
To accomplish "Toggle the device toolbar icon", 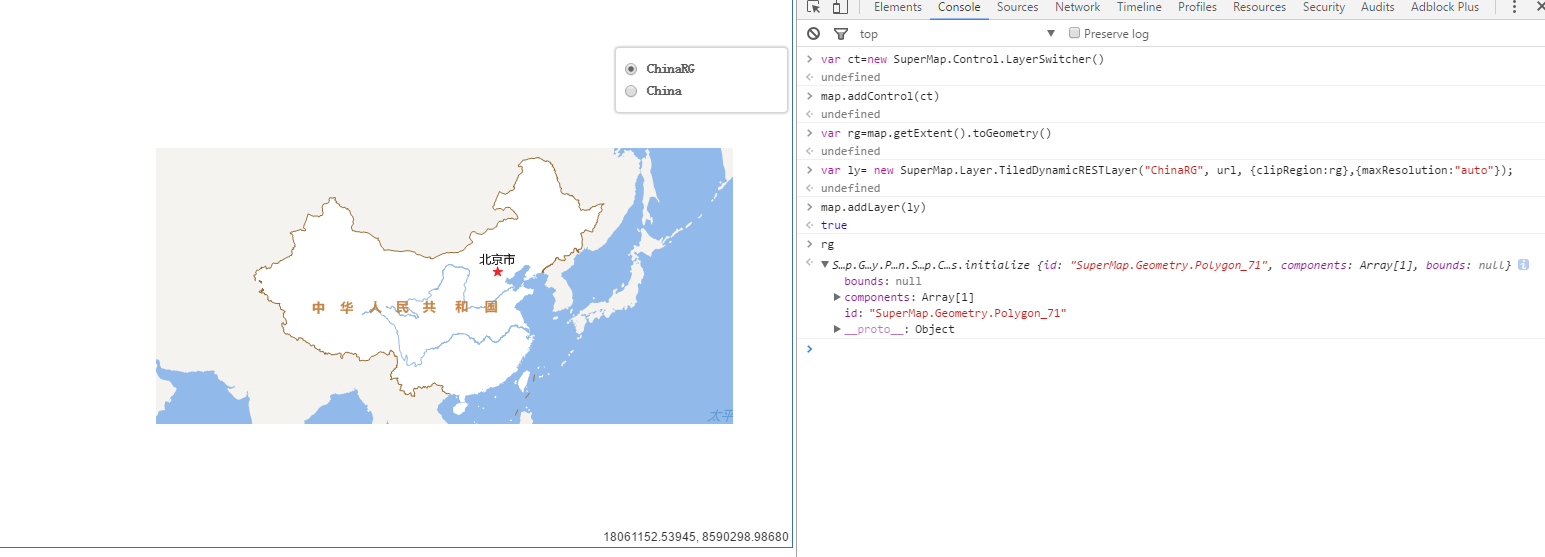I will pos(839,7).
